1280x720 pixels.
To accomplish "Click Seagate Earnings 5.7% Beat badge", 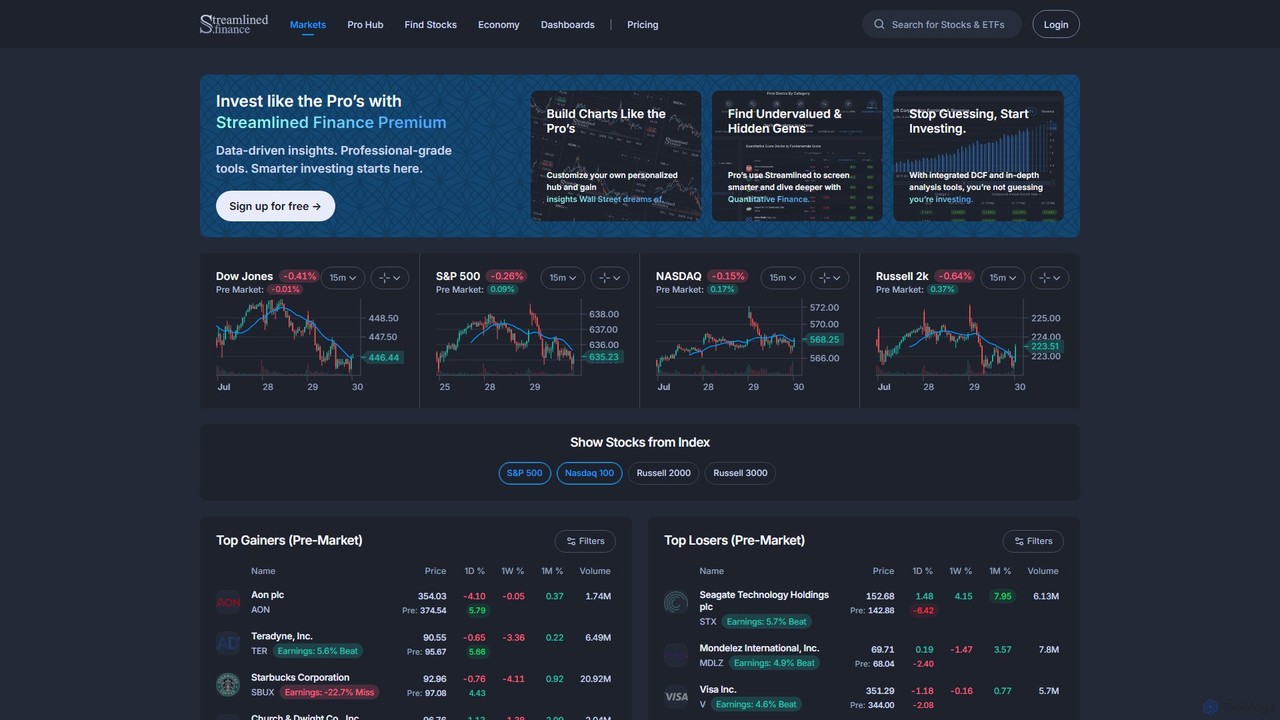I will tap(766, 622).
